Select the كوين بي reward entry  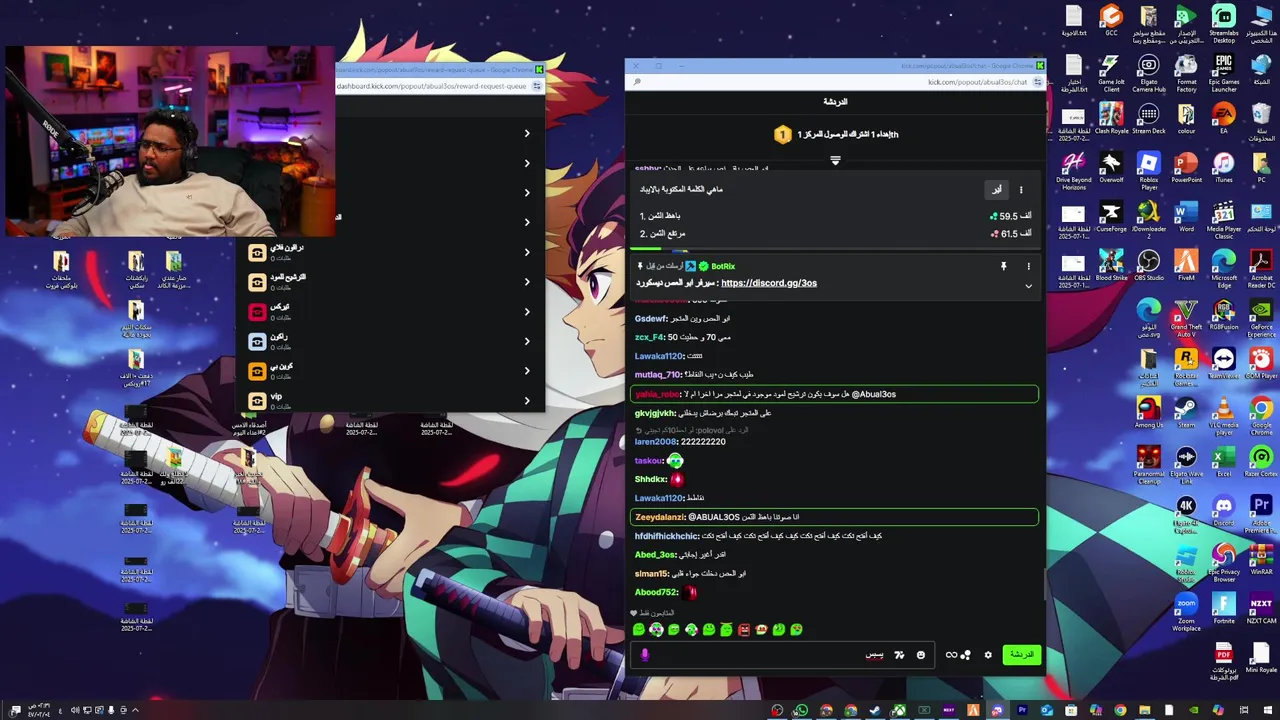point(390,371)
